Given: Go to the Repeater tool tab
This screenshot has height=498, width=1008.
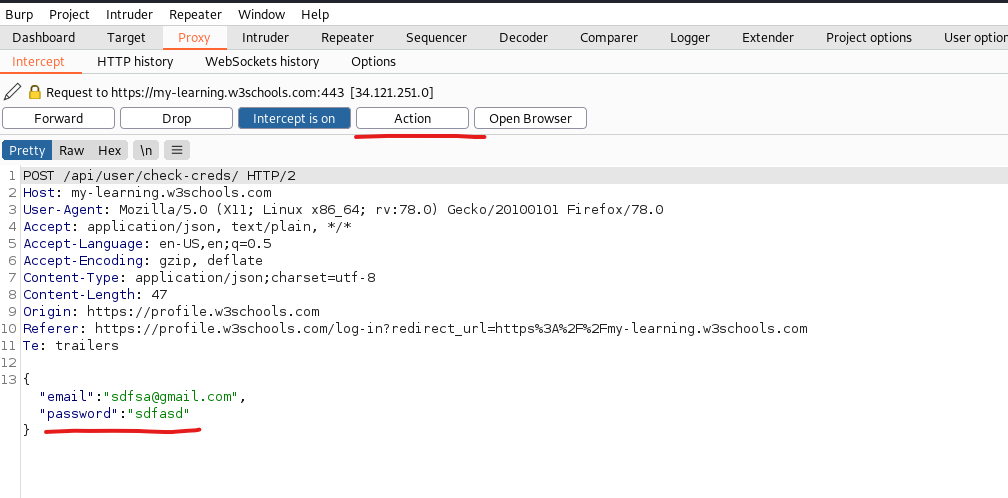Looking at the screenshot, I should (x=347, y=37).
